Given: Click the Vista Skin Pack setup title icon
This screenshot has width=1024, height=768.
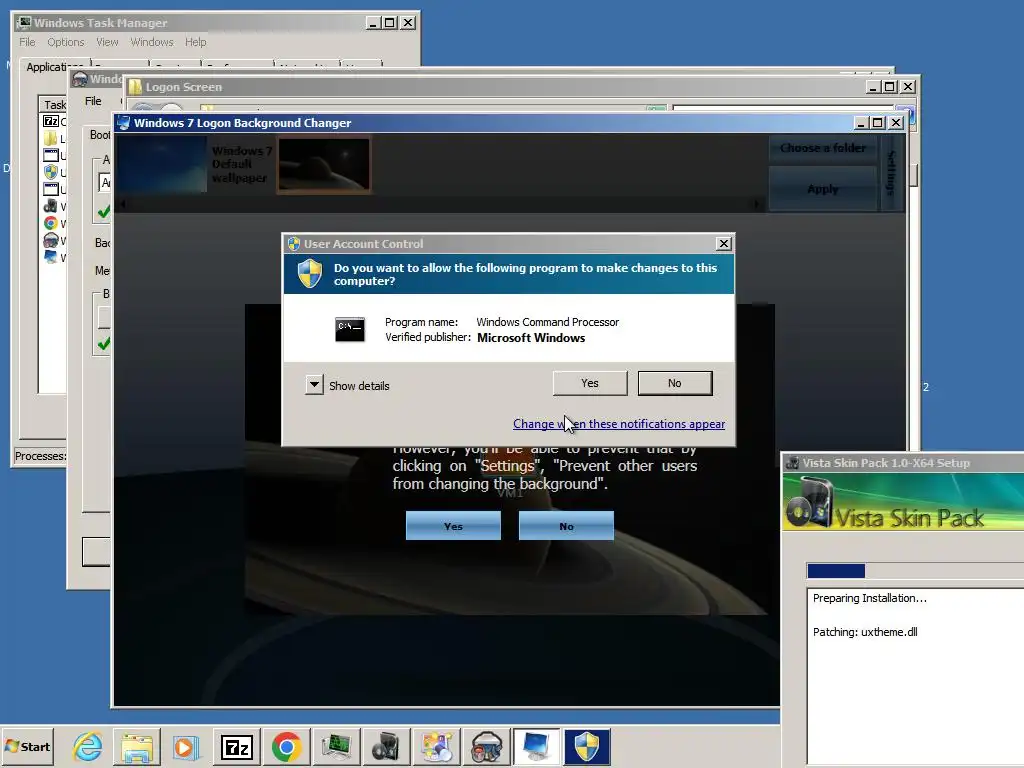Looking at the screenshot, I should [x=792, y=463].
